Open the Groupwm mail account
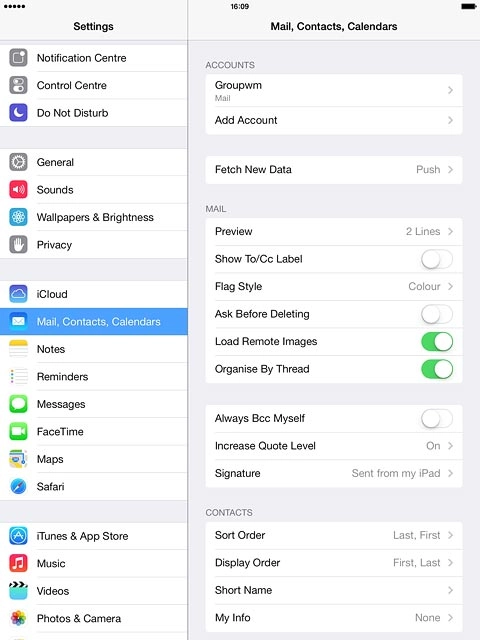 pyautogui.click(x=334, y=90)
